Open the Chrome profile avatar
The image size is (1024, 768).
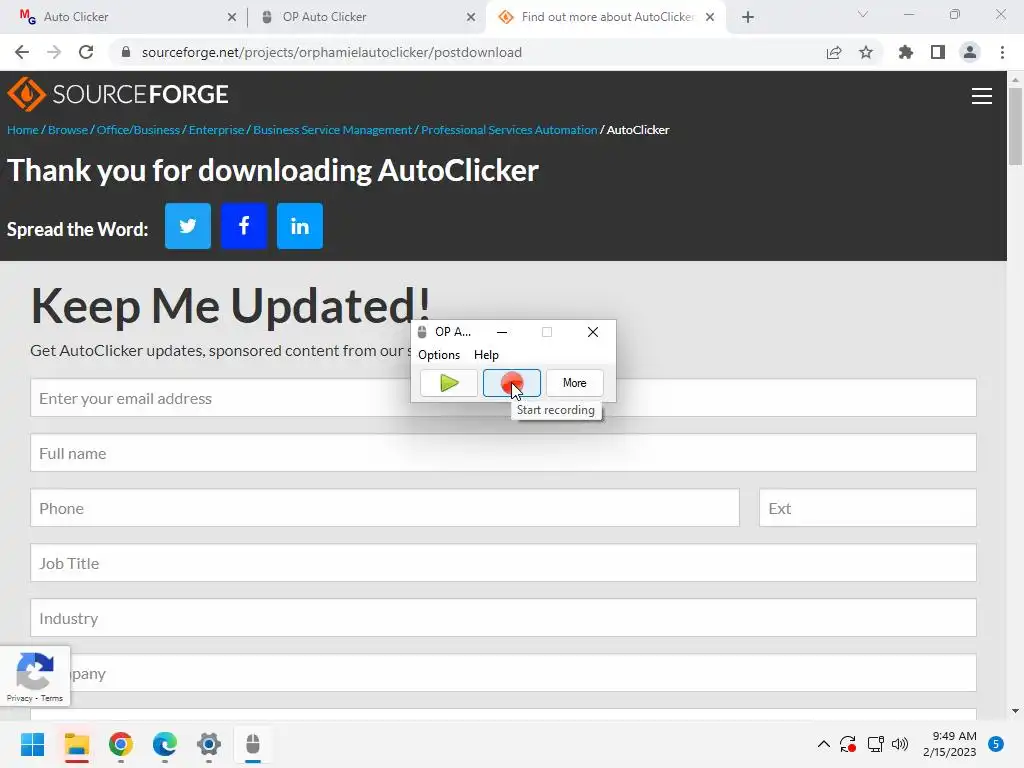pos(970,52)
